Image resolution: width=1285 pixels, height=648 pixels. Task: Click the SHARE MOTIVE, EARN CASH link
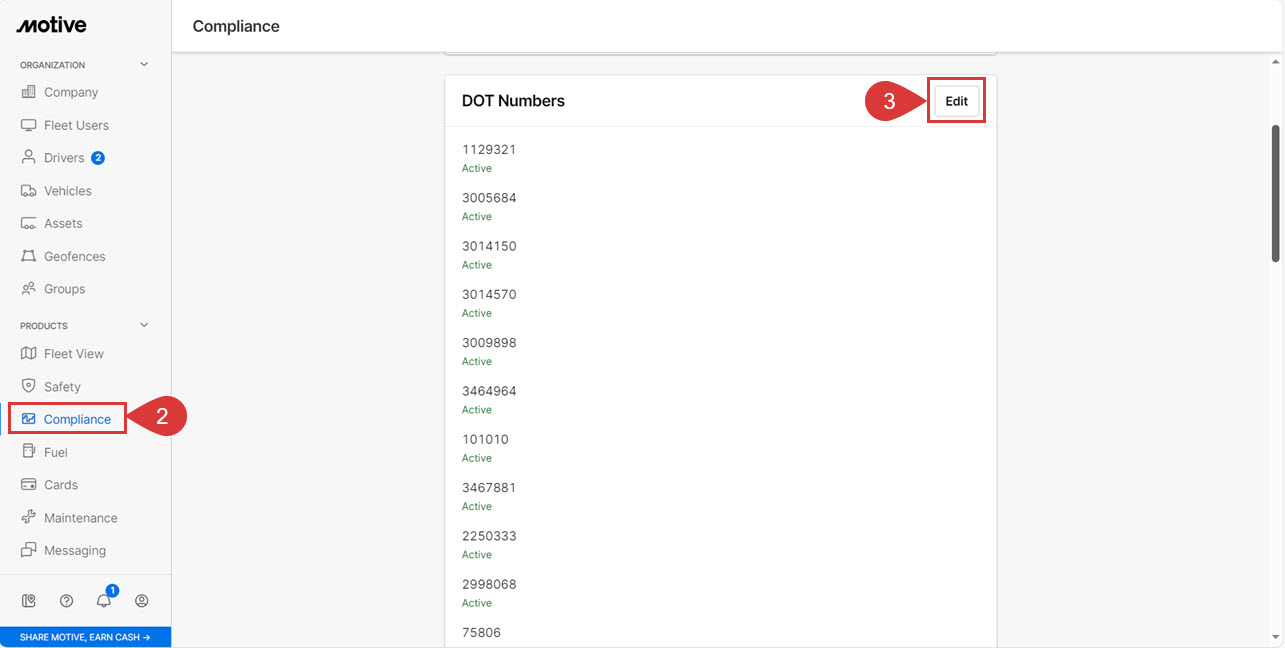[x=86, y=637]
